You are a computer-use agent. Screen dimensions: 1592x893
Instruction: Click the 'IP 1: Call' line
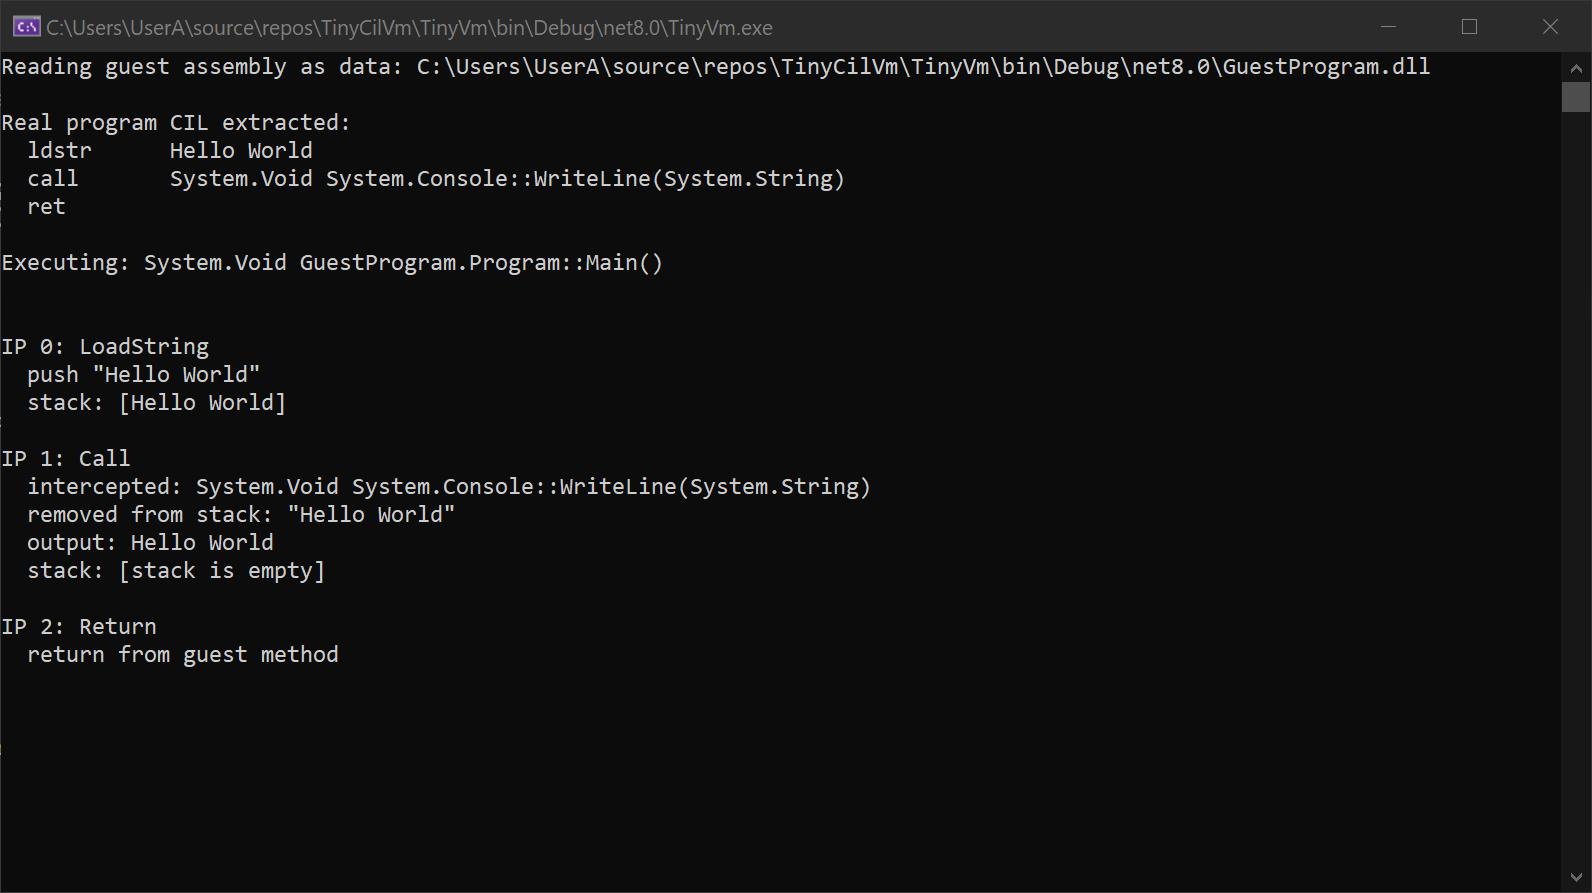point(66,459)
